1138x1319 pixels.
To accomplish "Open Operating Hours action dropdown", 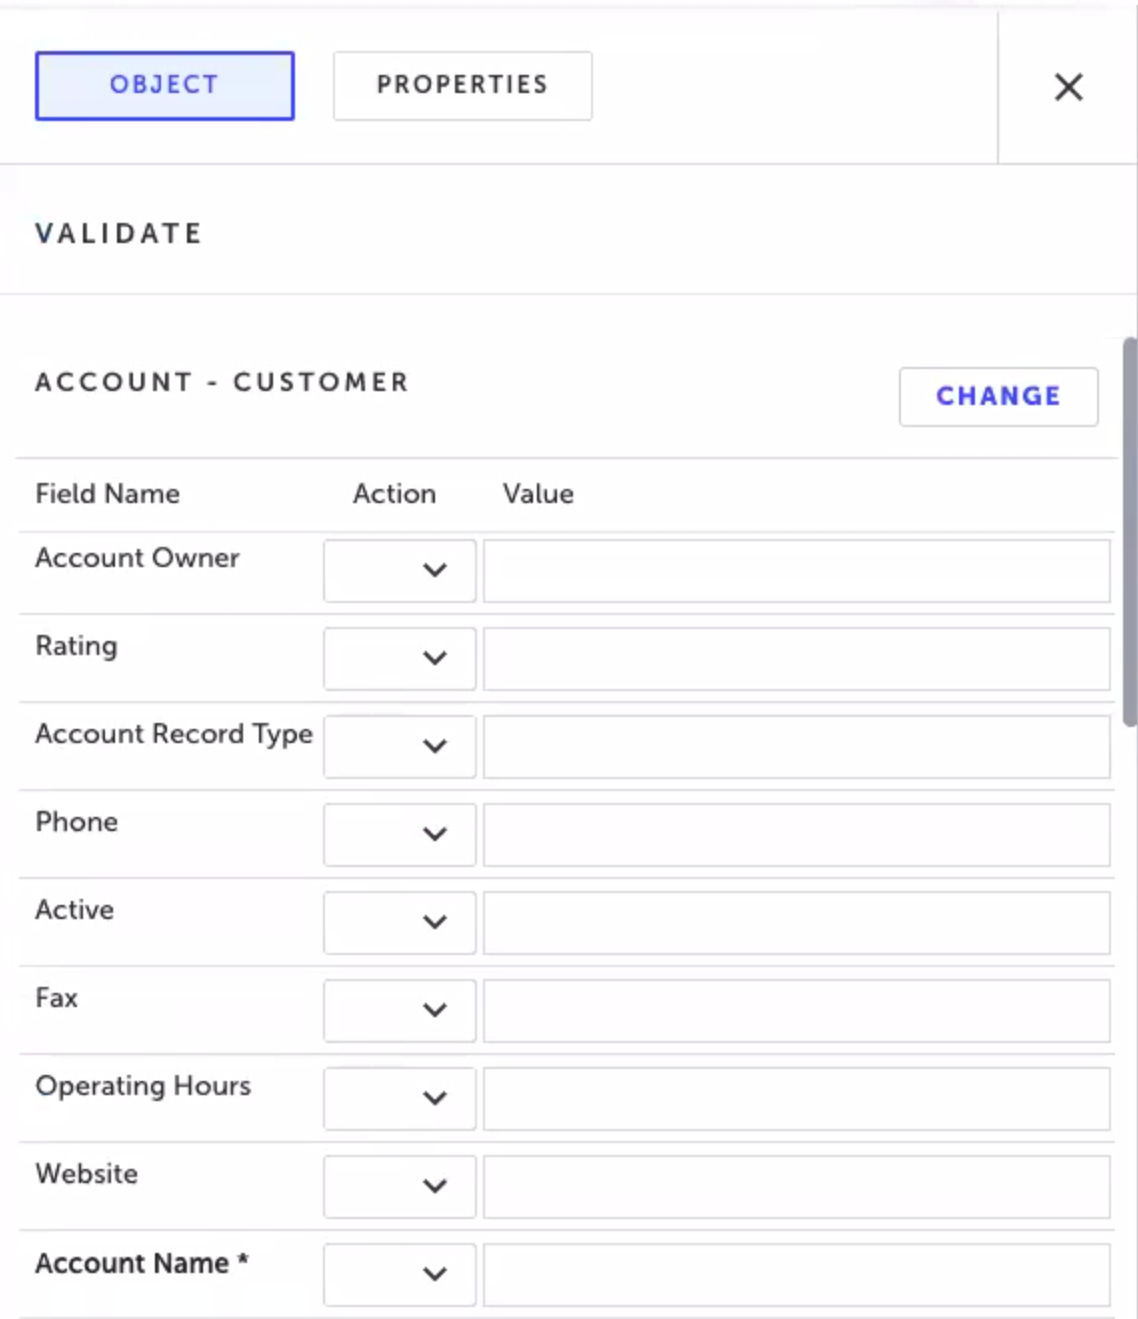I will click(x=399, y=1098).
